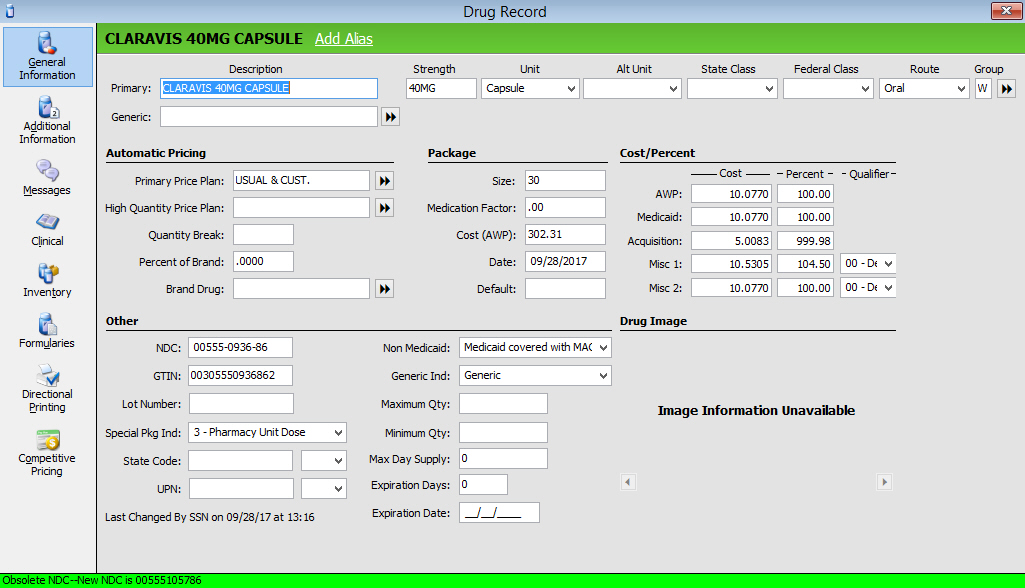This screenshot has height=588, width=1025.
Task: Open Directional Printing section
Action: [47, 389]
